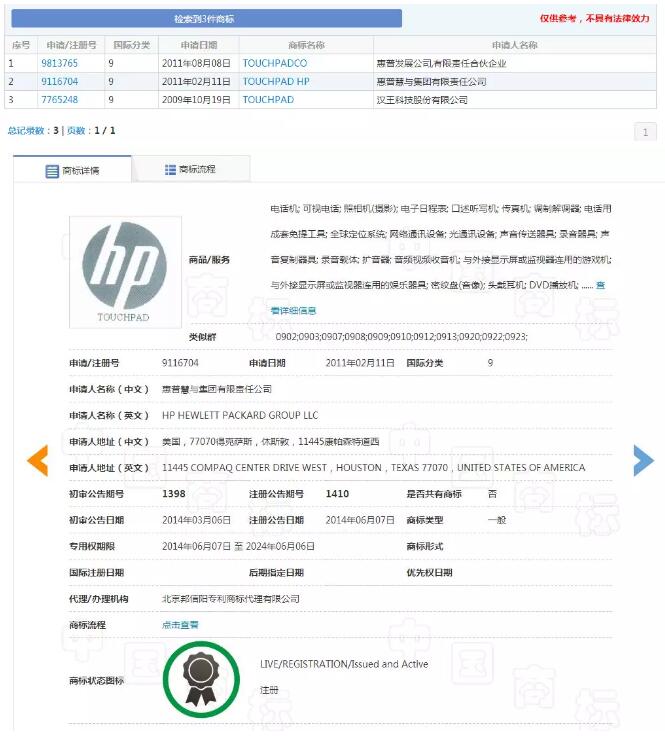The image size is (665, 736).
Task: Click the Chinese applicant address 美国,77070得克萨斯
Action: (x=270, y=442)
